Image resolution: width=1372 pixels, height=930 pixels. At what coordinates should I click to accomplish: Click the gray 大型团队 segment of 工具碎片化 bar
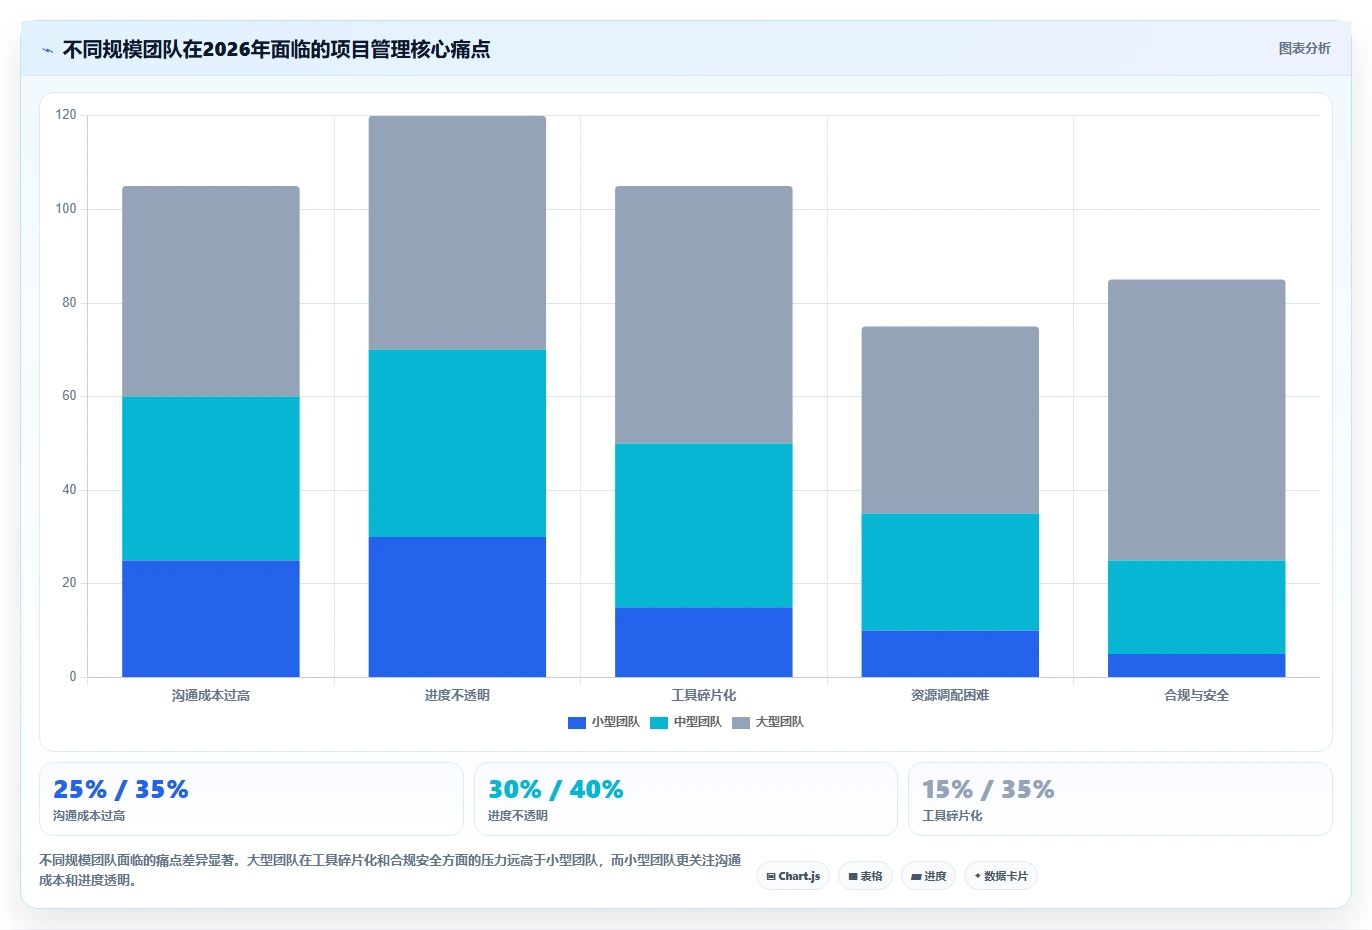704,315
